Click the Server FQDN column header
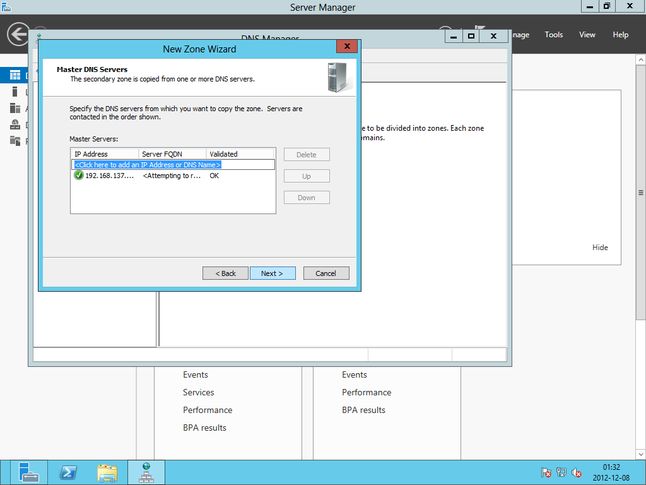 click(x=172, y=154)
